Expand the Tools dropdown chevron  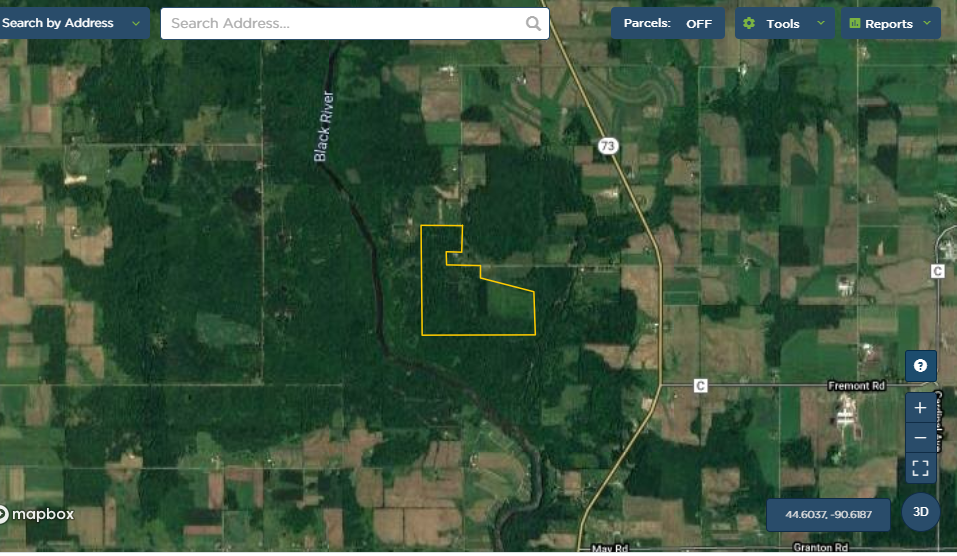[x=821, y=23]
